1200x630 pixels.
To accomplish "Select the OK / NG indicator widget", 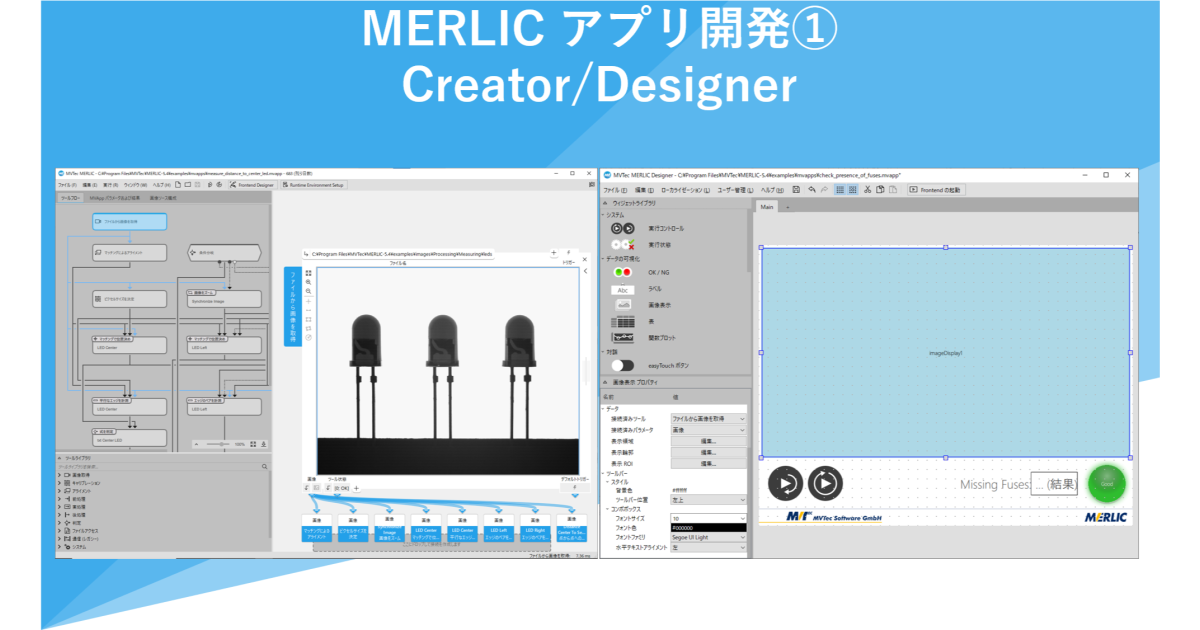I will pyautogui.click(x=623, y=272).
